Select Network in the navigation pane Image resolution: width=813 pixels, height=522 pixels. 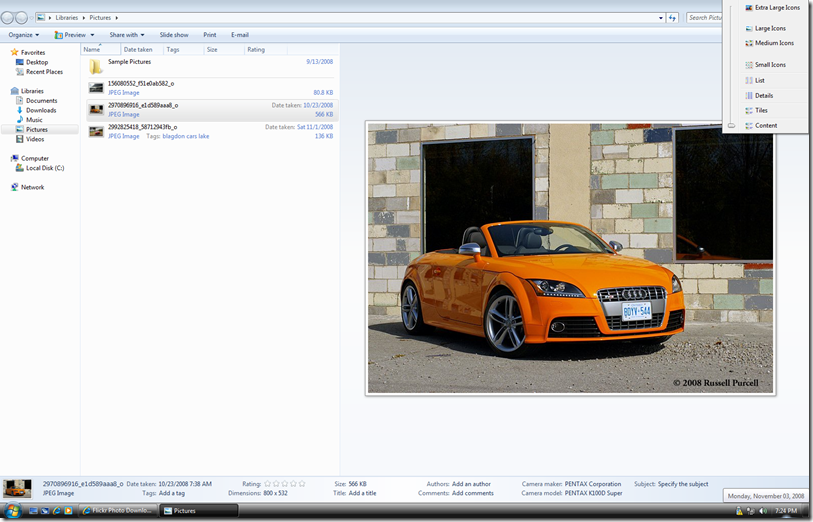click(x=27, y=187)
